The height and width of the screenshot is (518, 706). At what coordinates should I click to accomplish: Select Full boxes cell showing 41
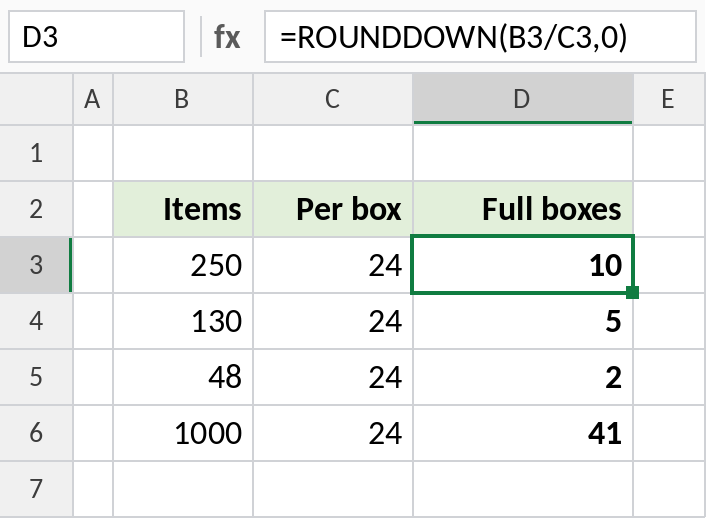click(x=523, y=433)
